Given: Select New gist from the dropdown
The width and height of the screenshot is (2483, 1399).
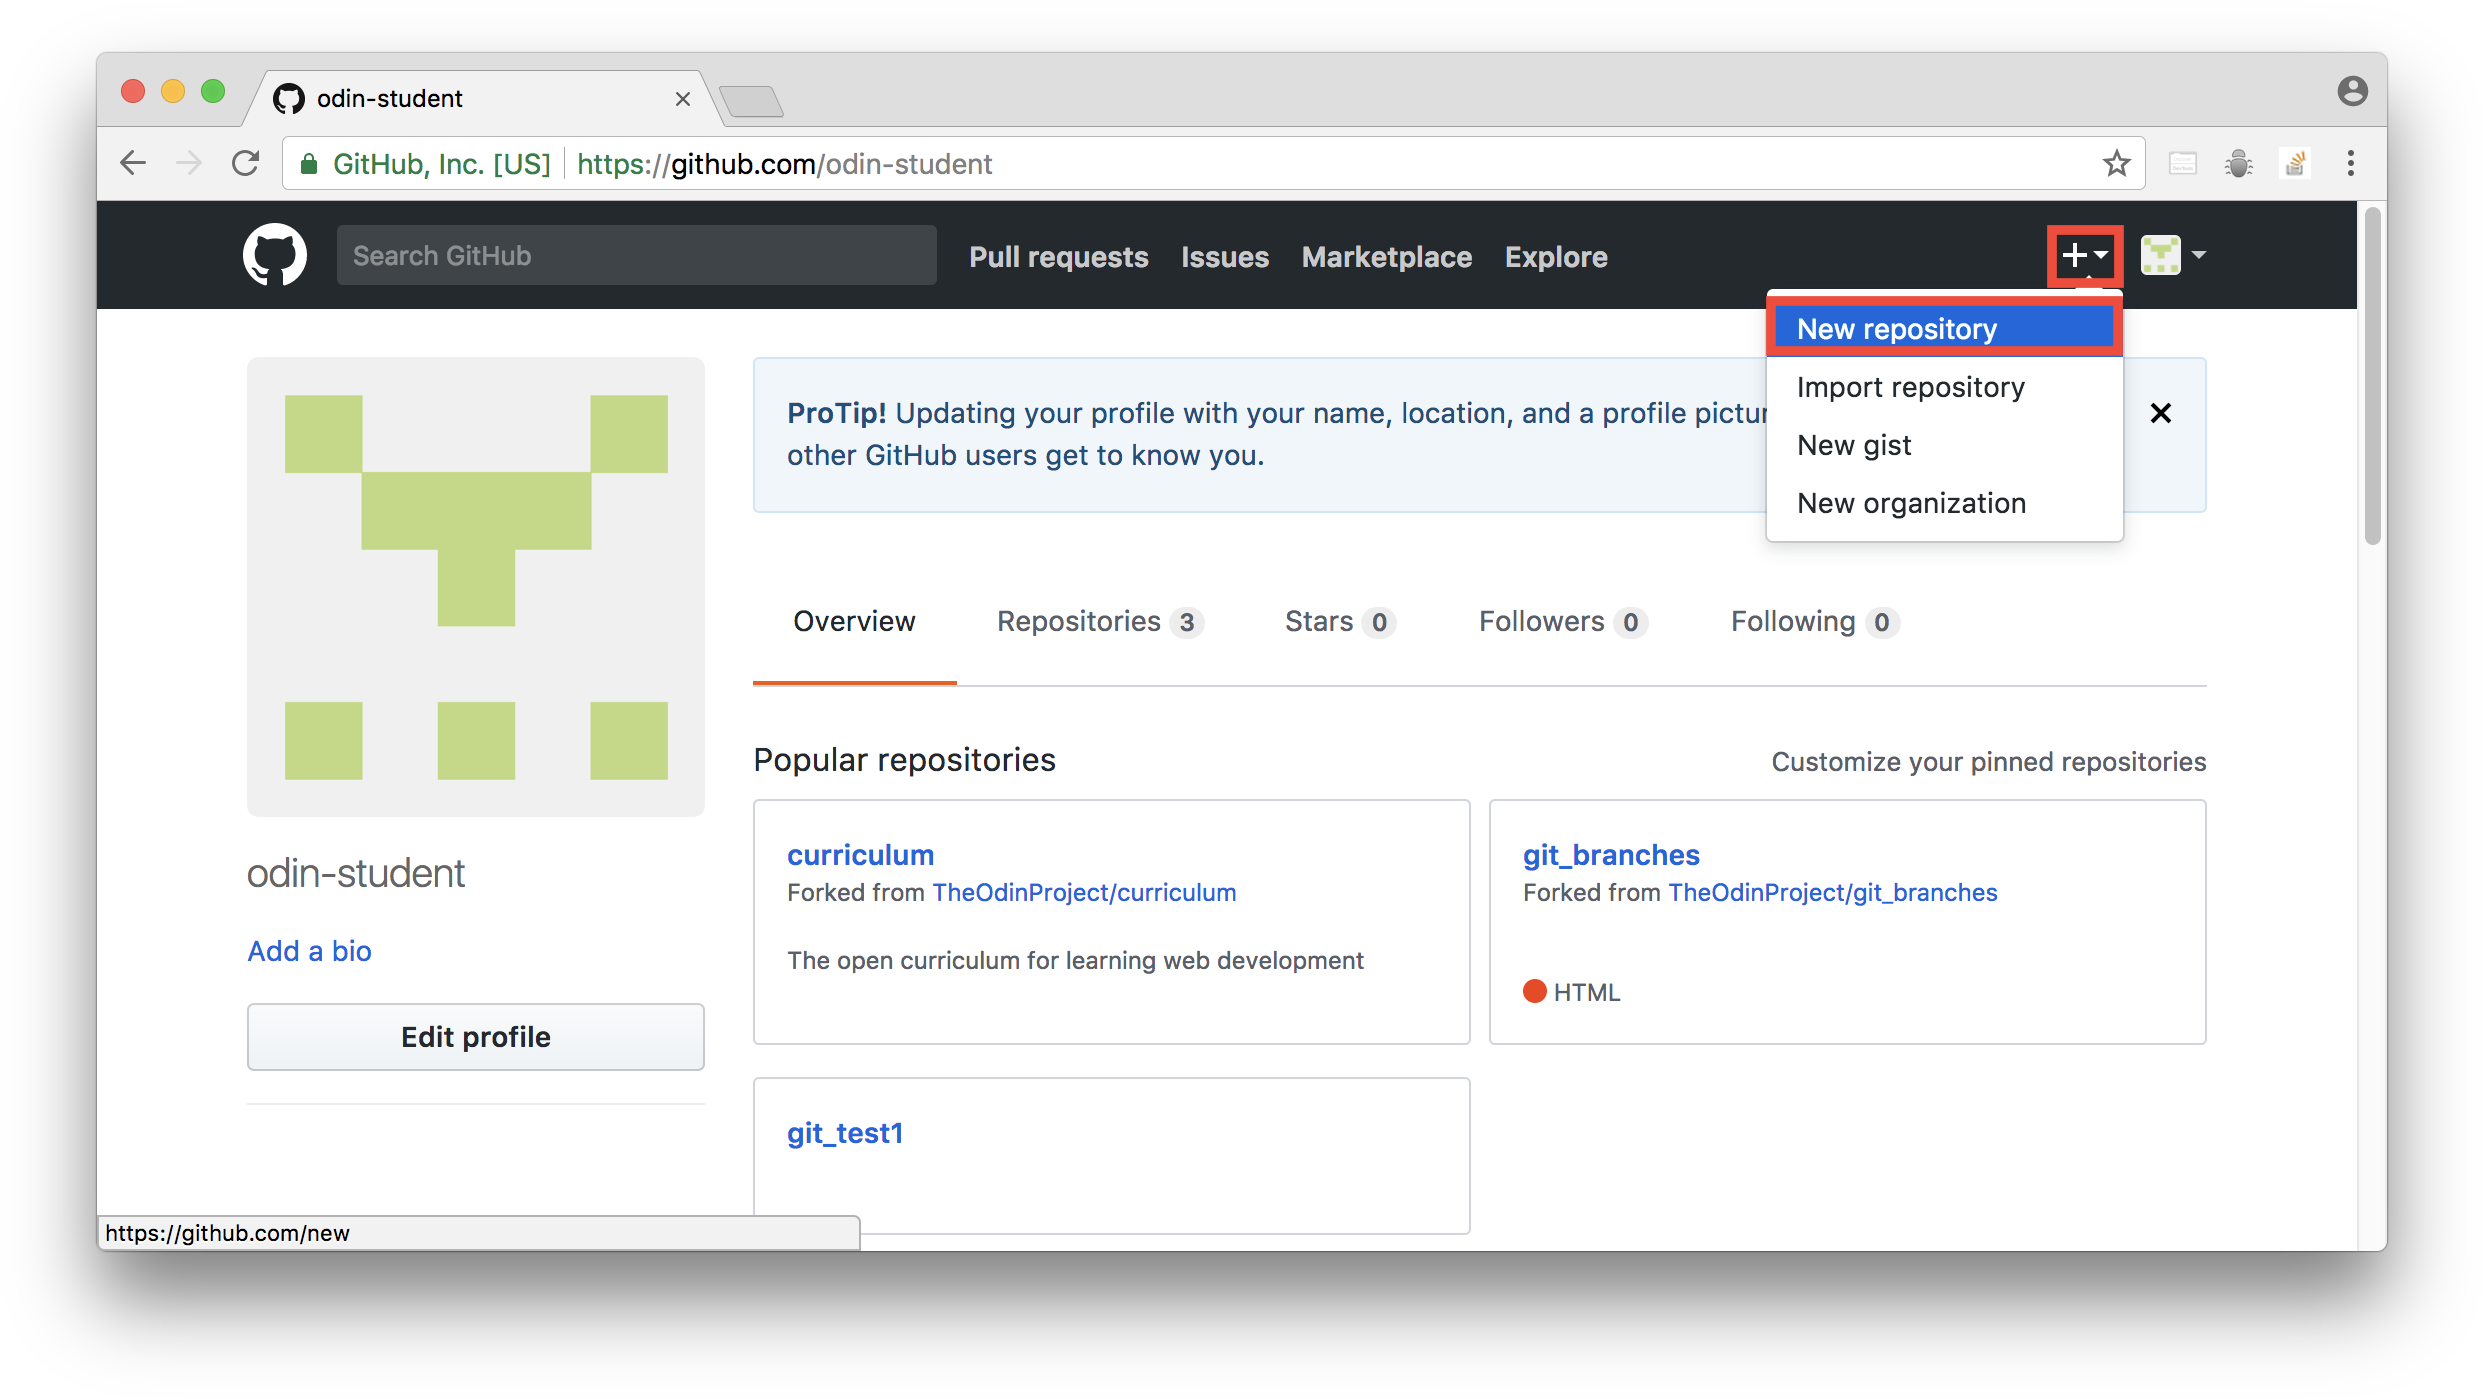Looking at the screenshot, I should [1944, 445].
